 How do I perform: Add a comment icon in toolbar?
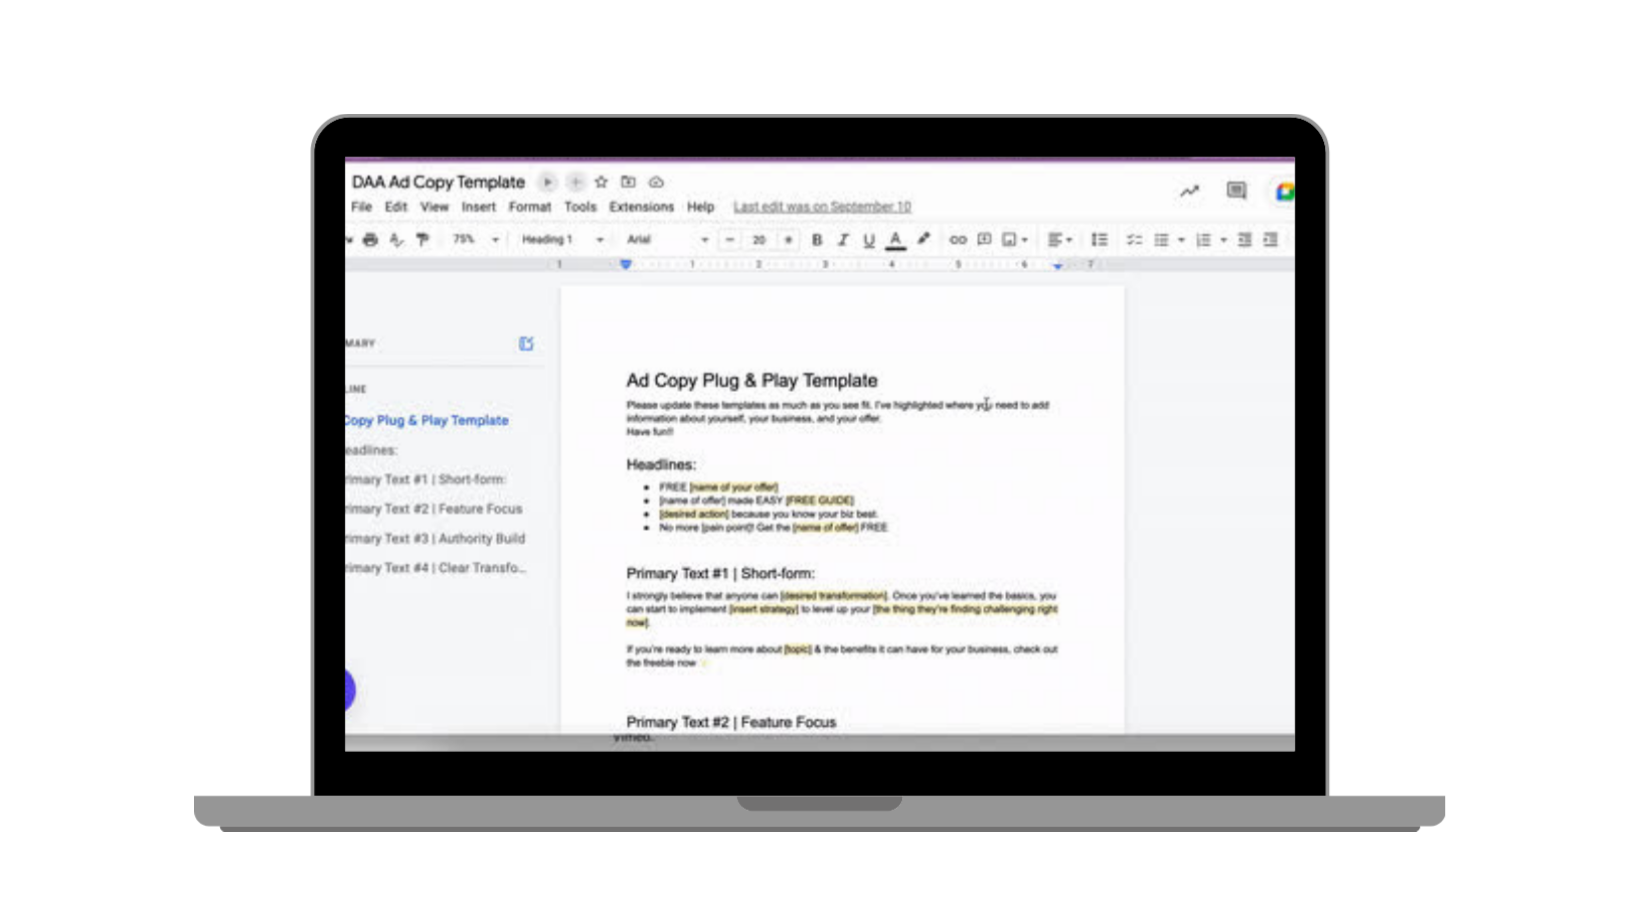pyautogui.click(x=984, y=240)
